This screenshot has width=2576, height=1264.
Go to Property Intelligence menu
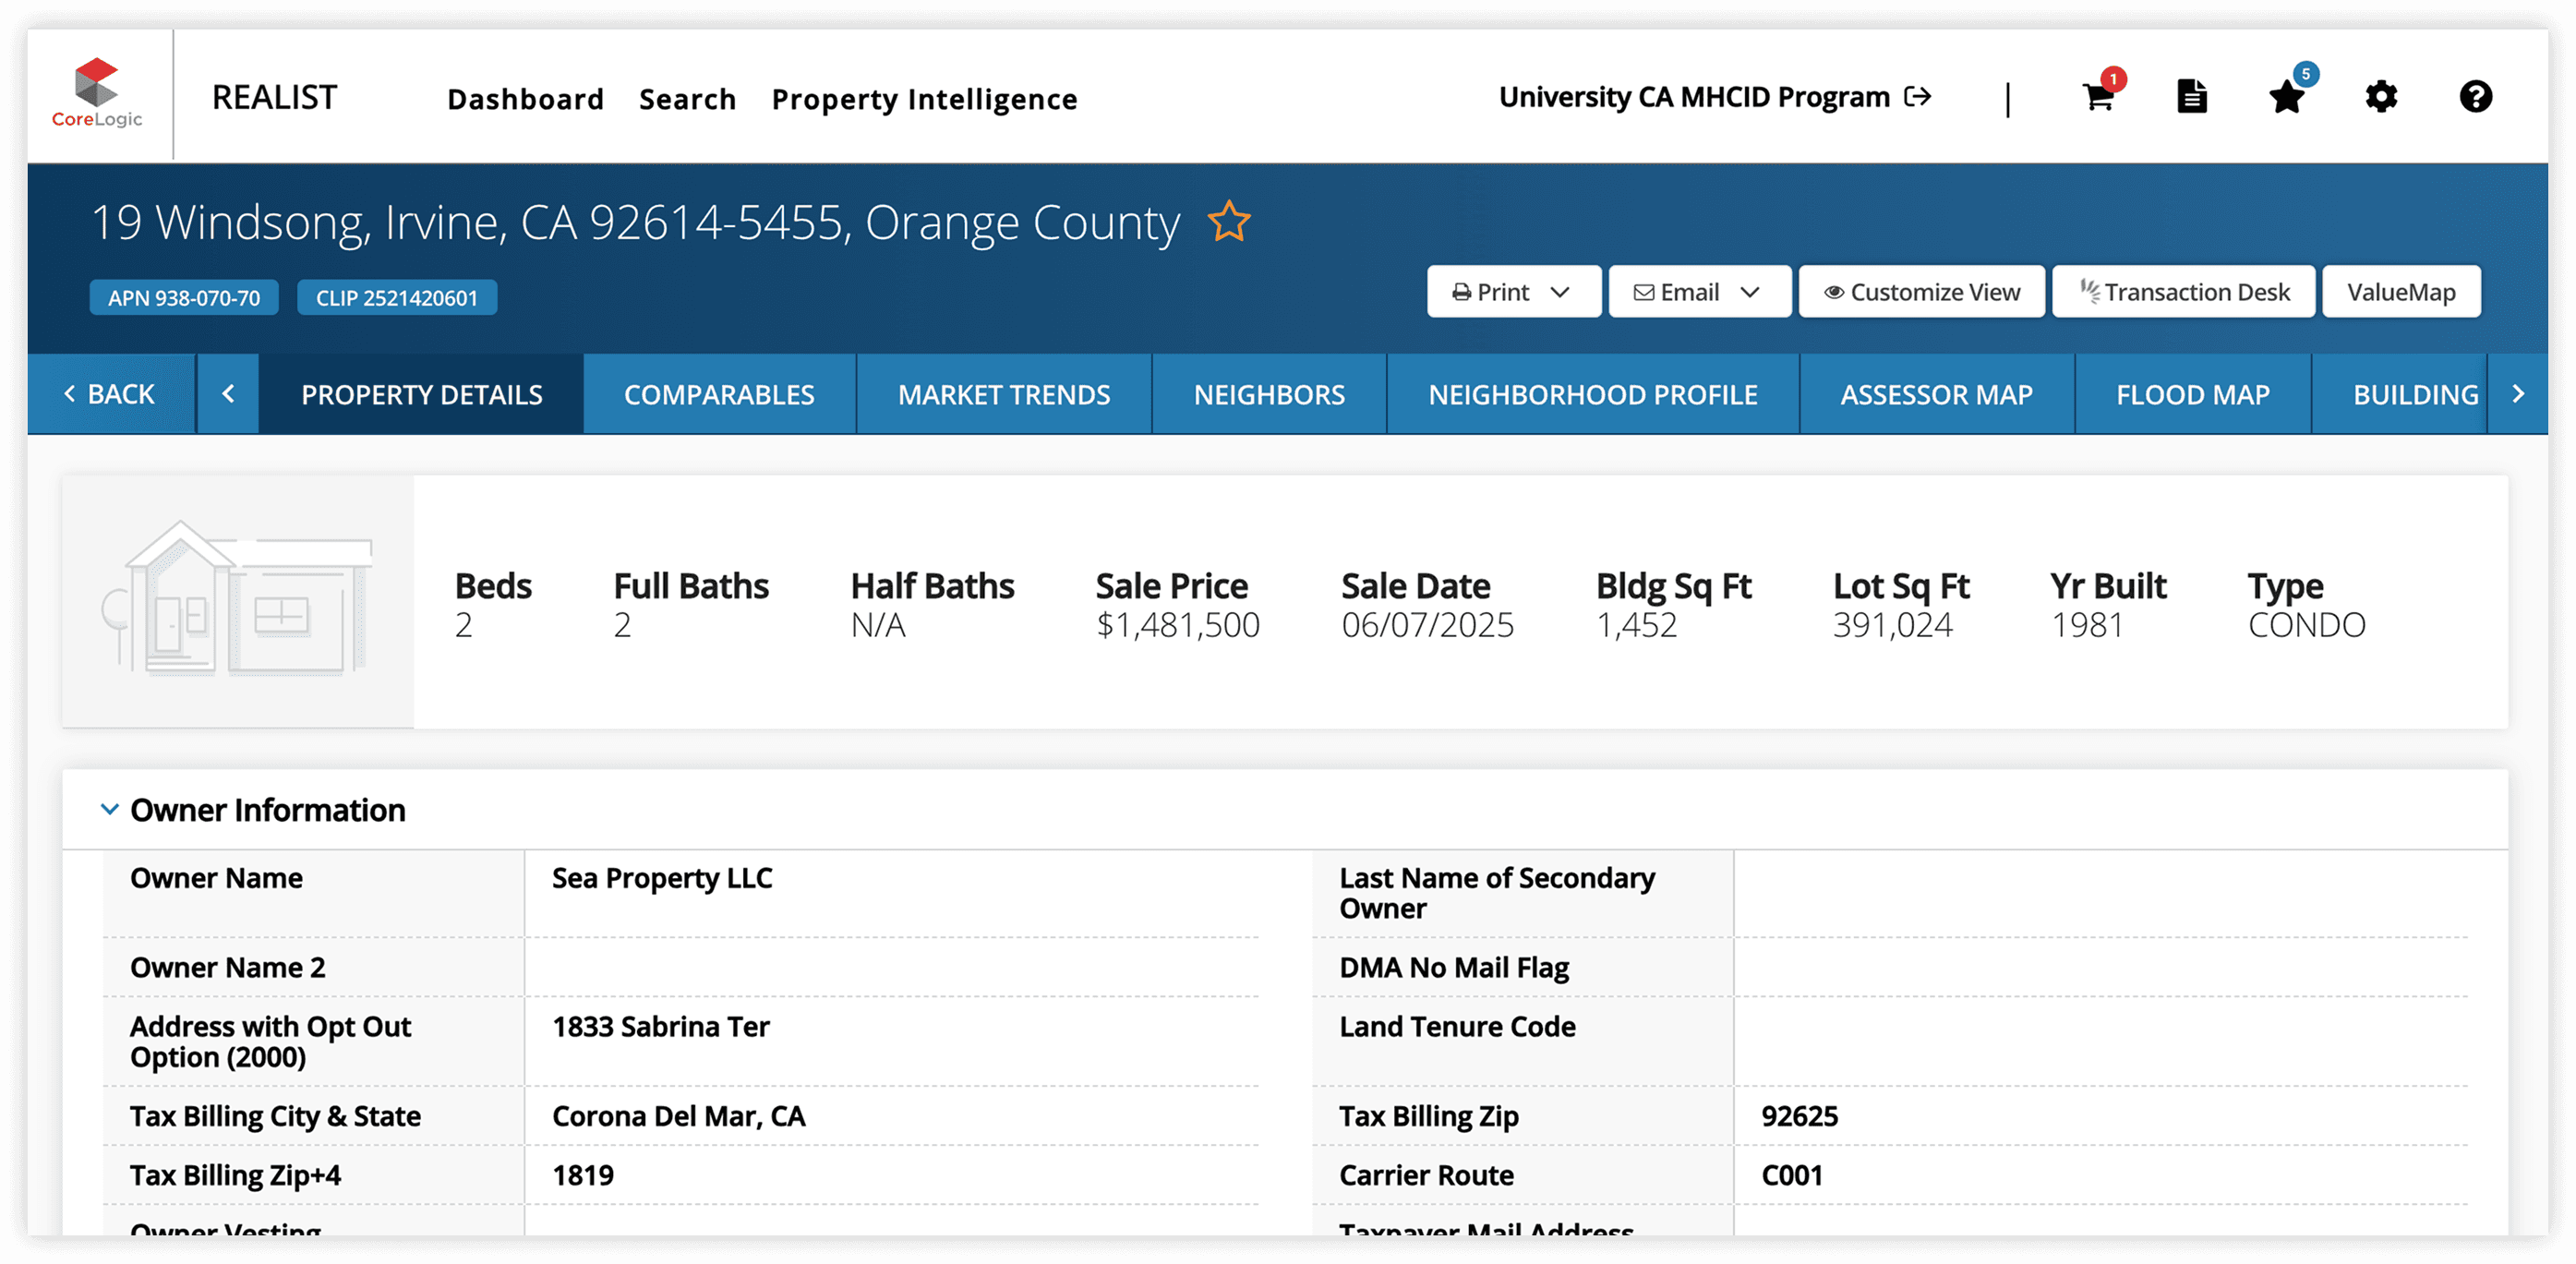[x=924, y=99]
